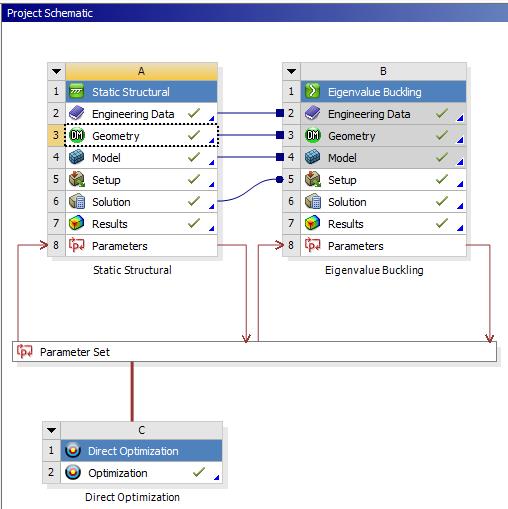Open dropdown arrow of system B
This screenshot has width=508, height=509.
(292, 71)
